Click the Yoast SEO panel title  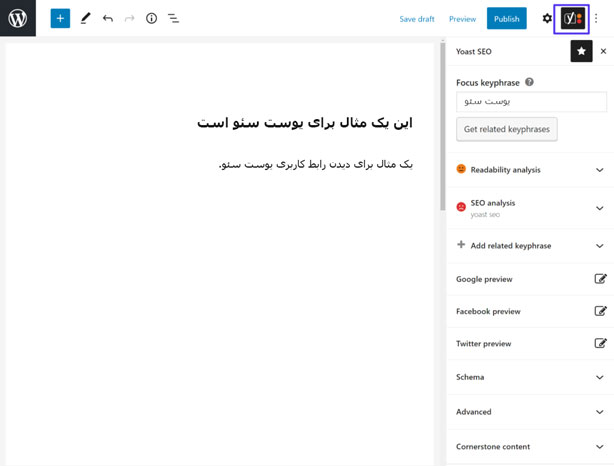coord(473,51)
